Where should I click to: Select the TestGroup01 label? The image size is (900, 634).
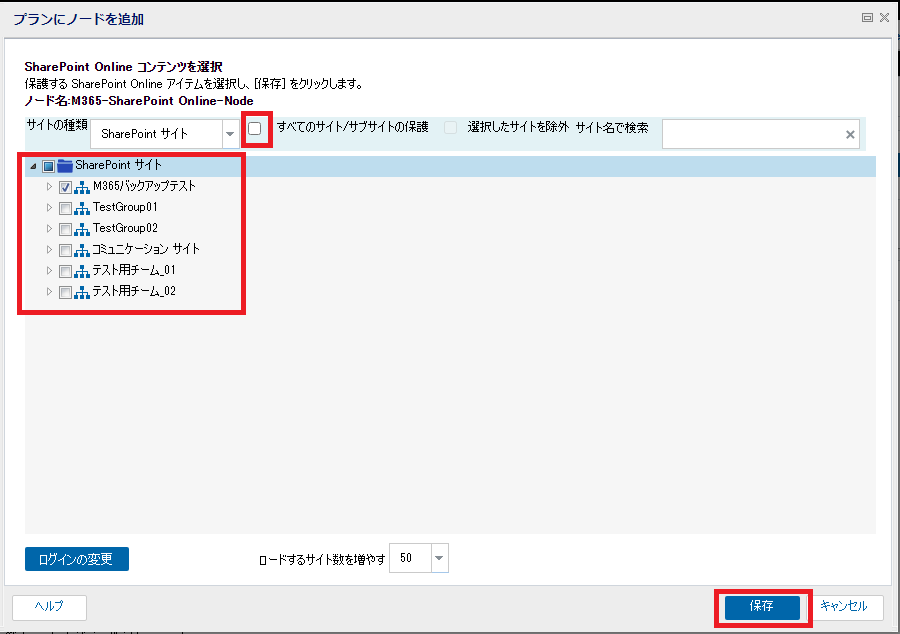pos(125,207)
